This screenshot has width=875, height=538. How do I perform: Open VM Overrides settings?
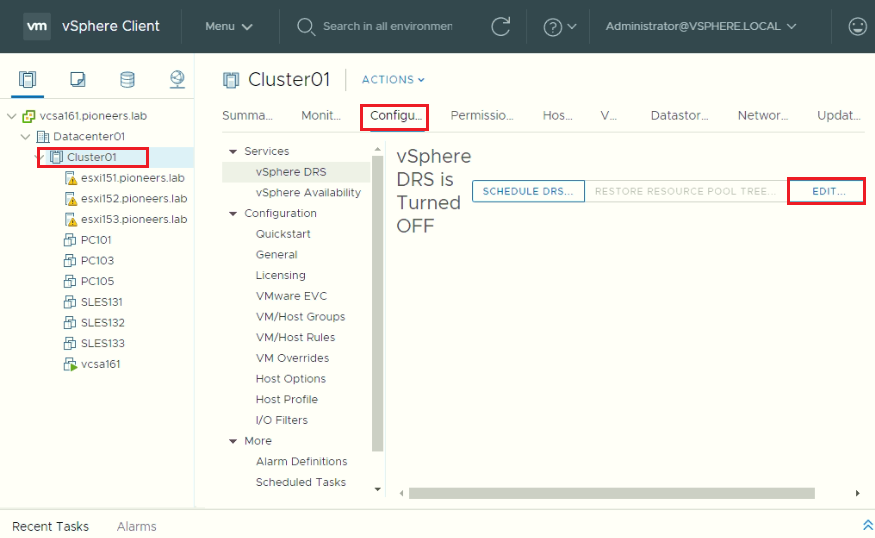click(292, 358)
